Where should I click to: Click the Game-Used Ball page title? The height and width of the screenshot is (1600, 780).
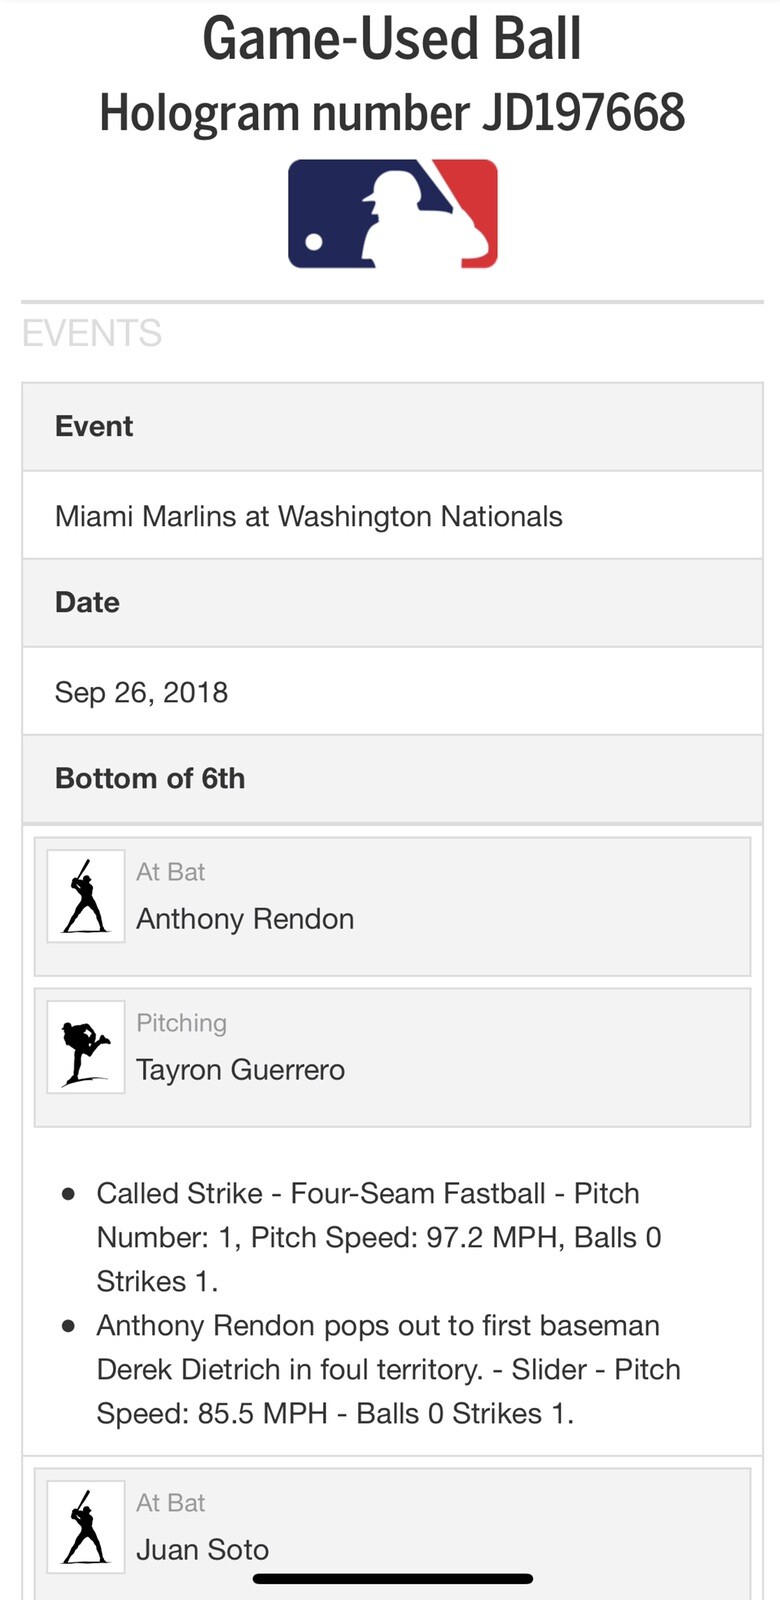392,40
